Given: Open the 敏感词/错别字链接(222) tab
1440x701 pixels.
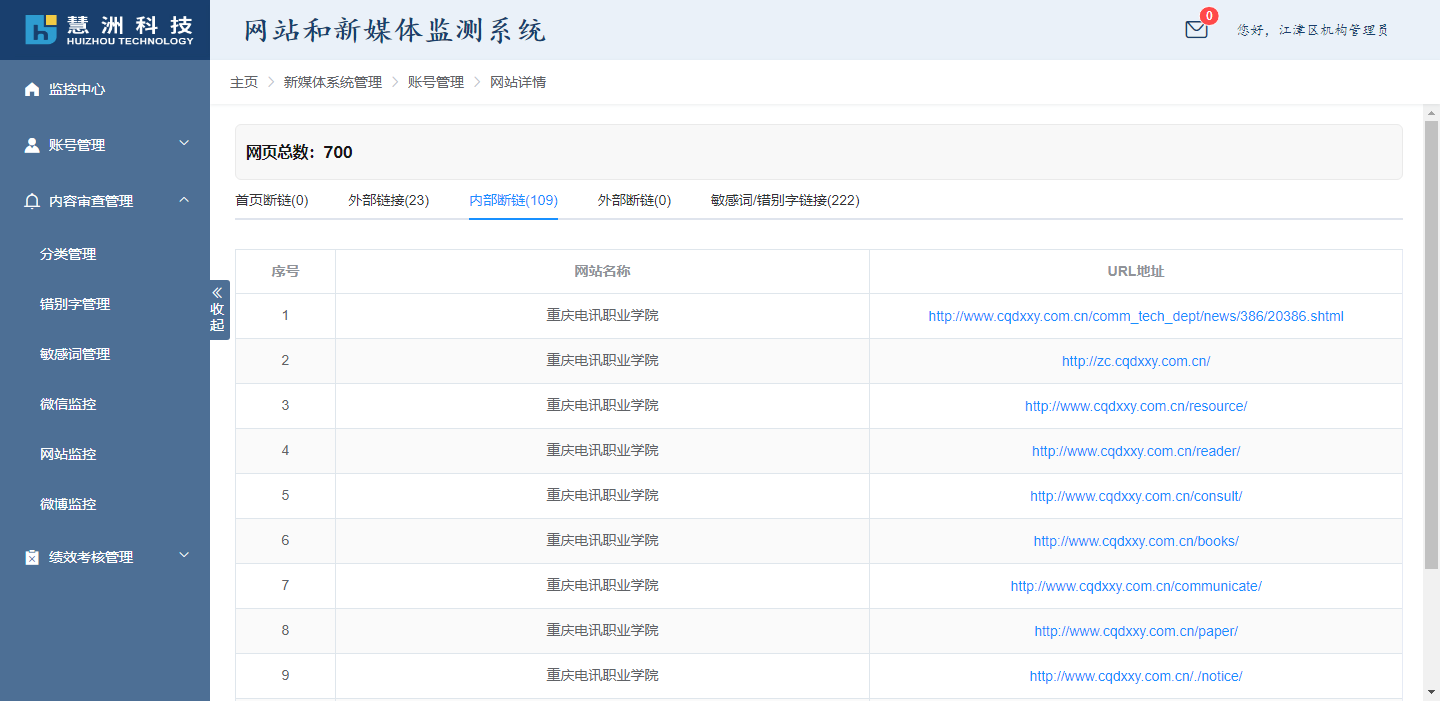Looking at the screenshot, I should pyautogui.click(x=784, y=200).
